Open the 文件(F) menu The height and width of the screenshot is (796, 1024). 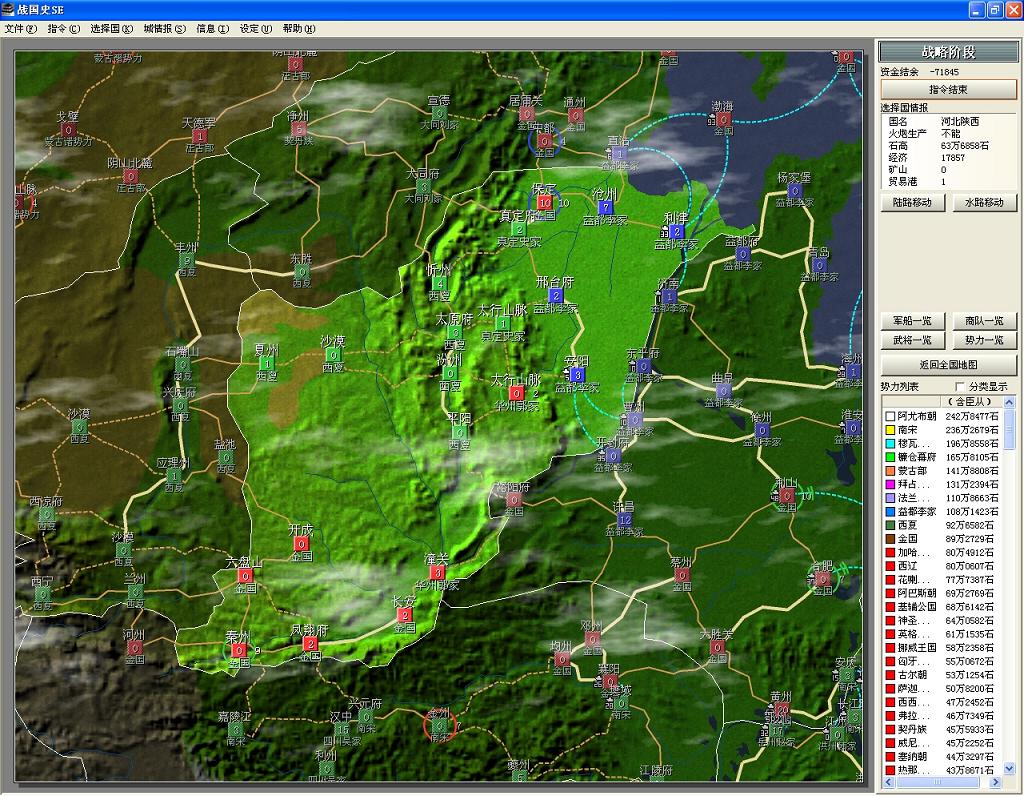click(x=20, y=29)
